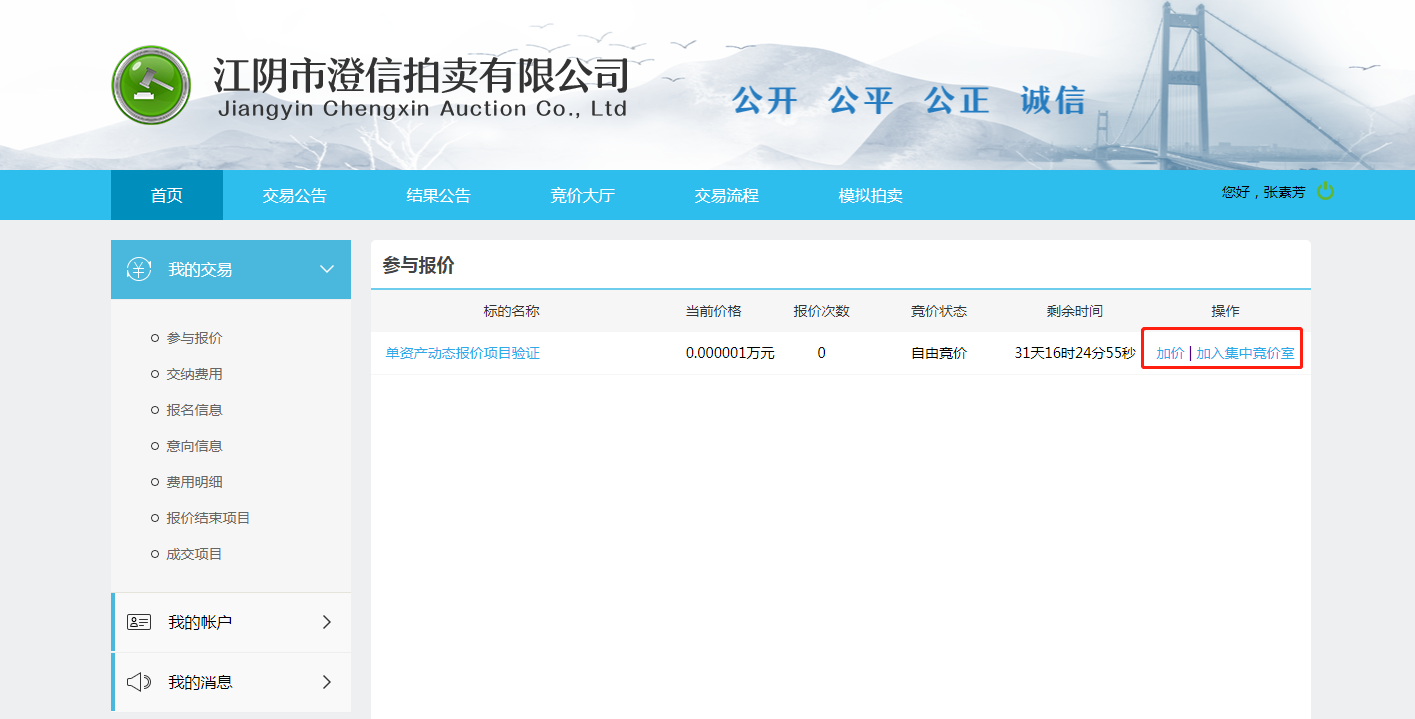Click the 我的帐户 menu label
The width and height of the screenshot is (1415, 719).
(x=200, y=622)
